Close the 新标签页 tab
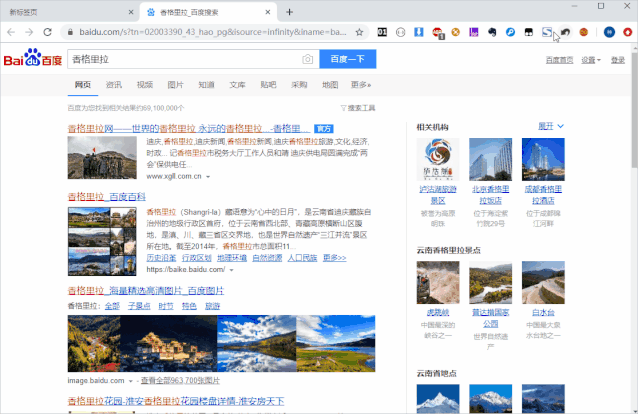 click(131, 12)
